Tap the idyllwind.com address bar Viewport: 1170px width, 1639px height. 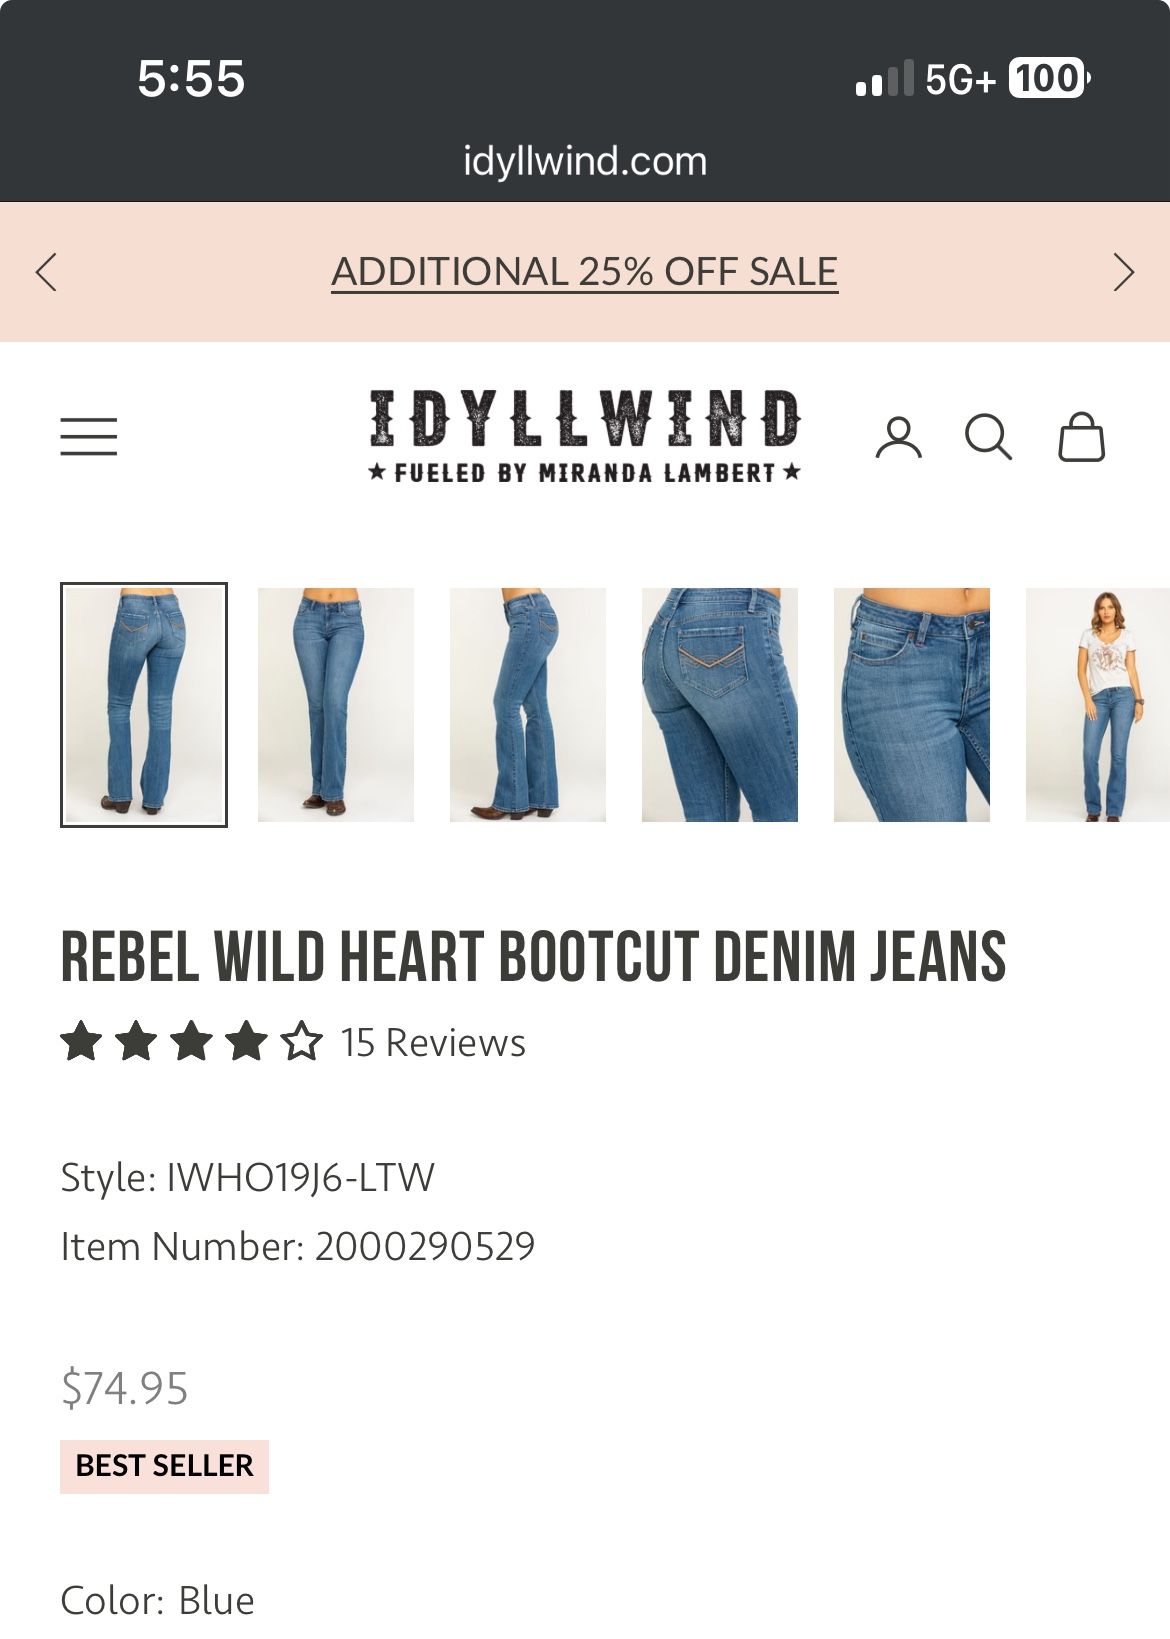point(585,161)
